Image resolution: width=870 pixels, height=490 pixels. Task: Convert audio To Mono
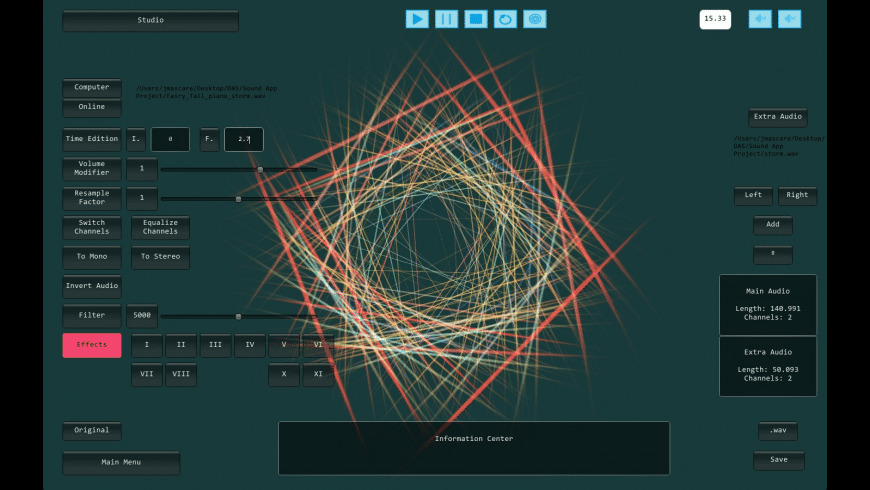pos(92,257)
